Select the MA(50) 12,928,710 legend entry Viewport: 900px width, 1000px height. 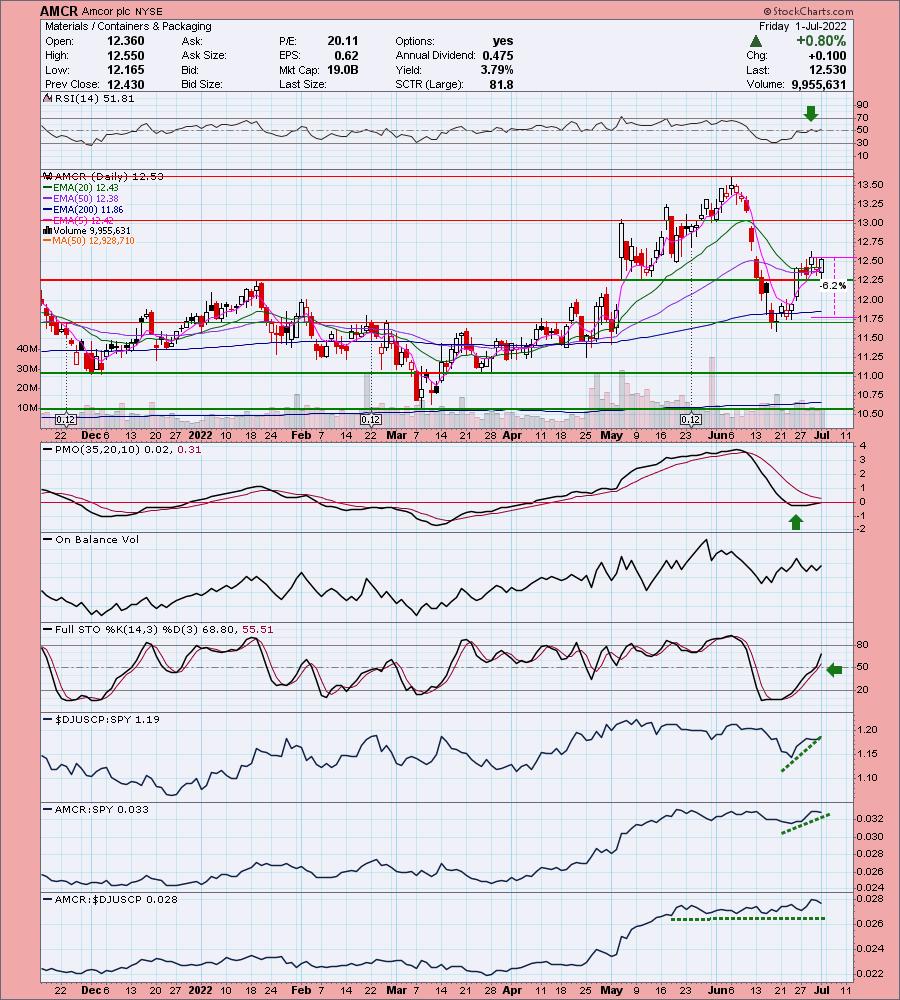(89, 240)
